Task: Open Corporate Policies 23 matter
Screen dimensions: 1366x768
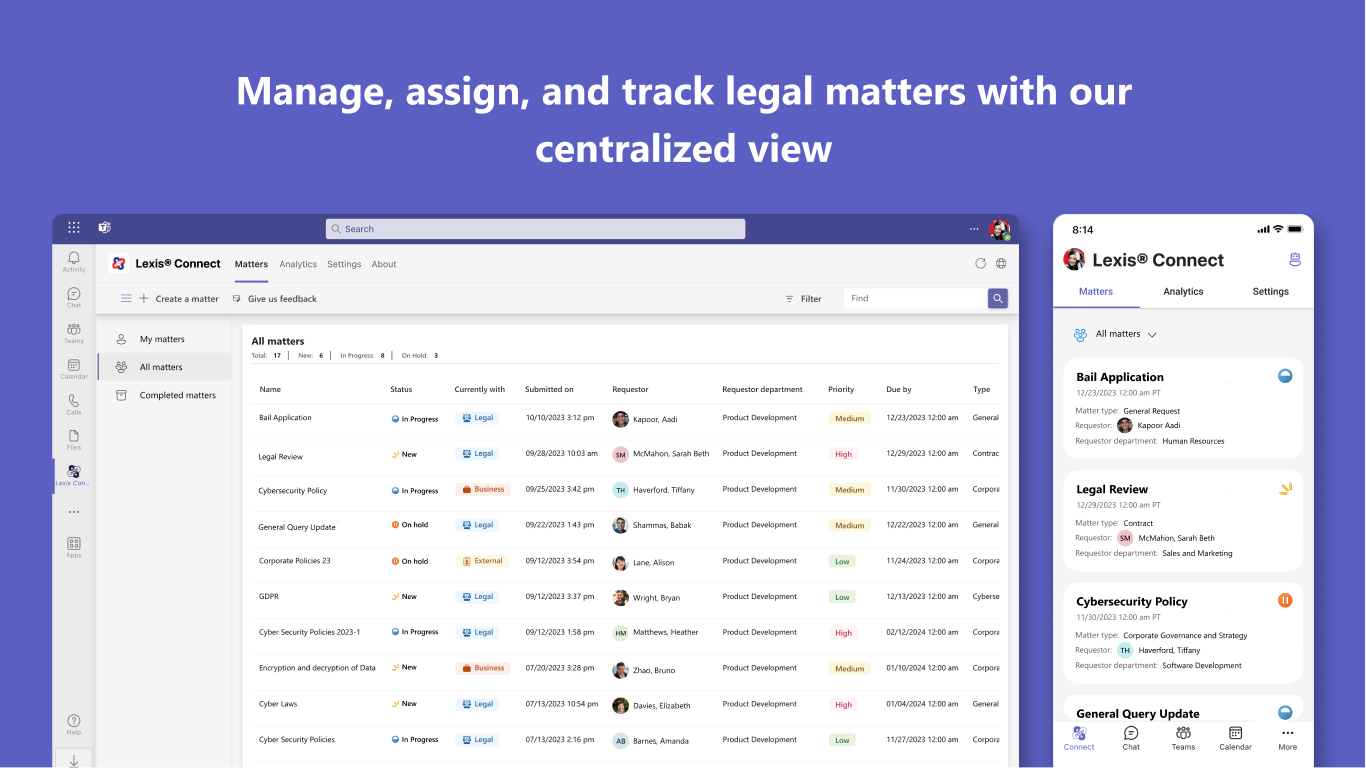Action: click(x=625, y=561)
